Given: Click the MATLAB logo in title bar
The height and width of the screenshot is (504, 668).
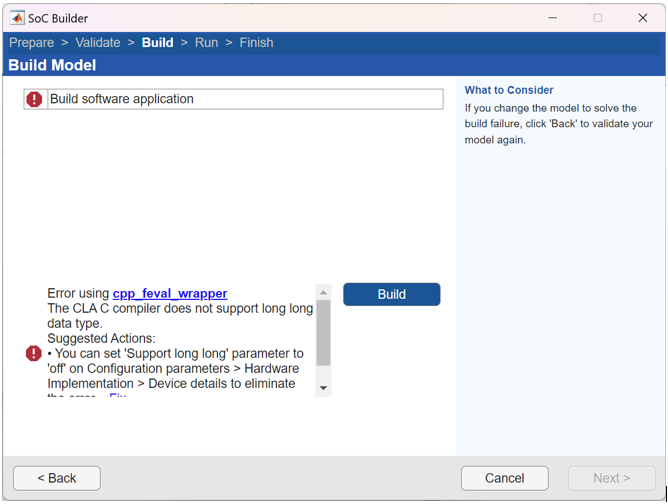Looking at the screenshot, I should tap(17, 18).
